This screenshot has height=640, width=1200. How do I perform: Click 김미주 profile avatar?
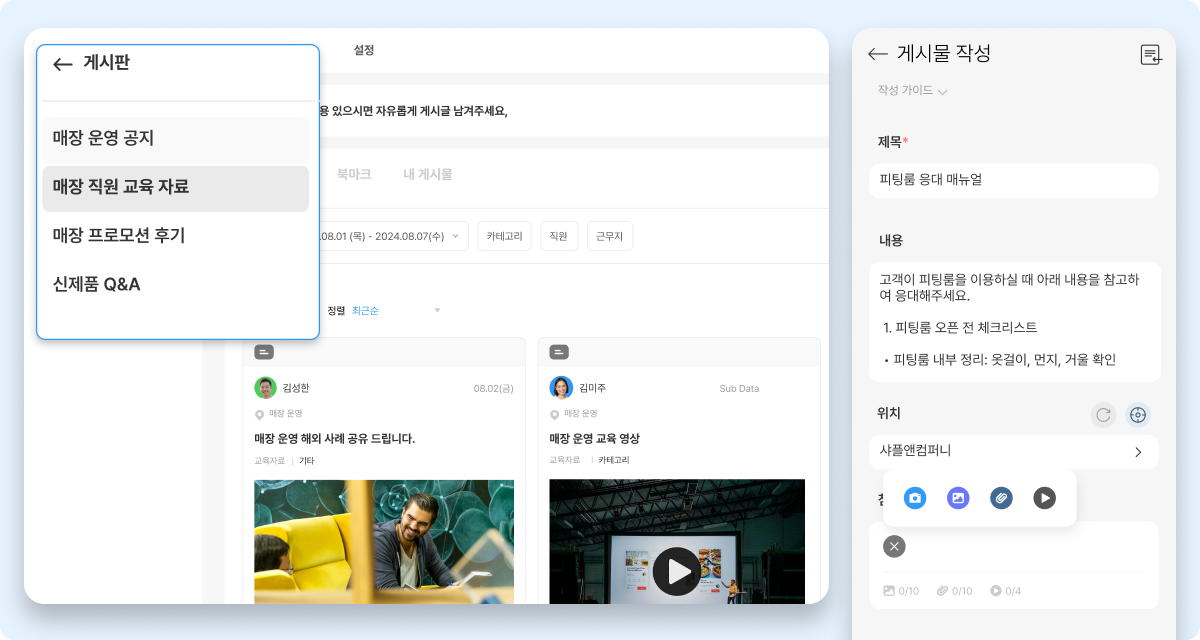pos(561,388)
